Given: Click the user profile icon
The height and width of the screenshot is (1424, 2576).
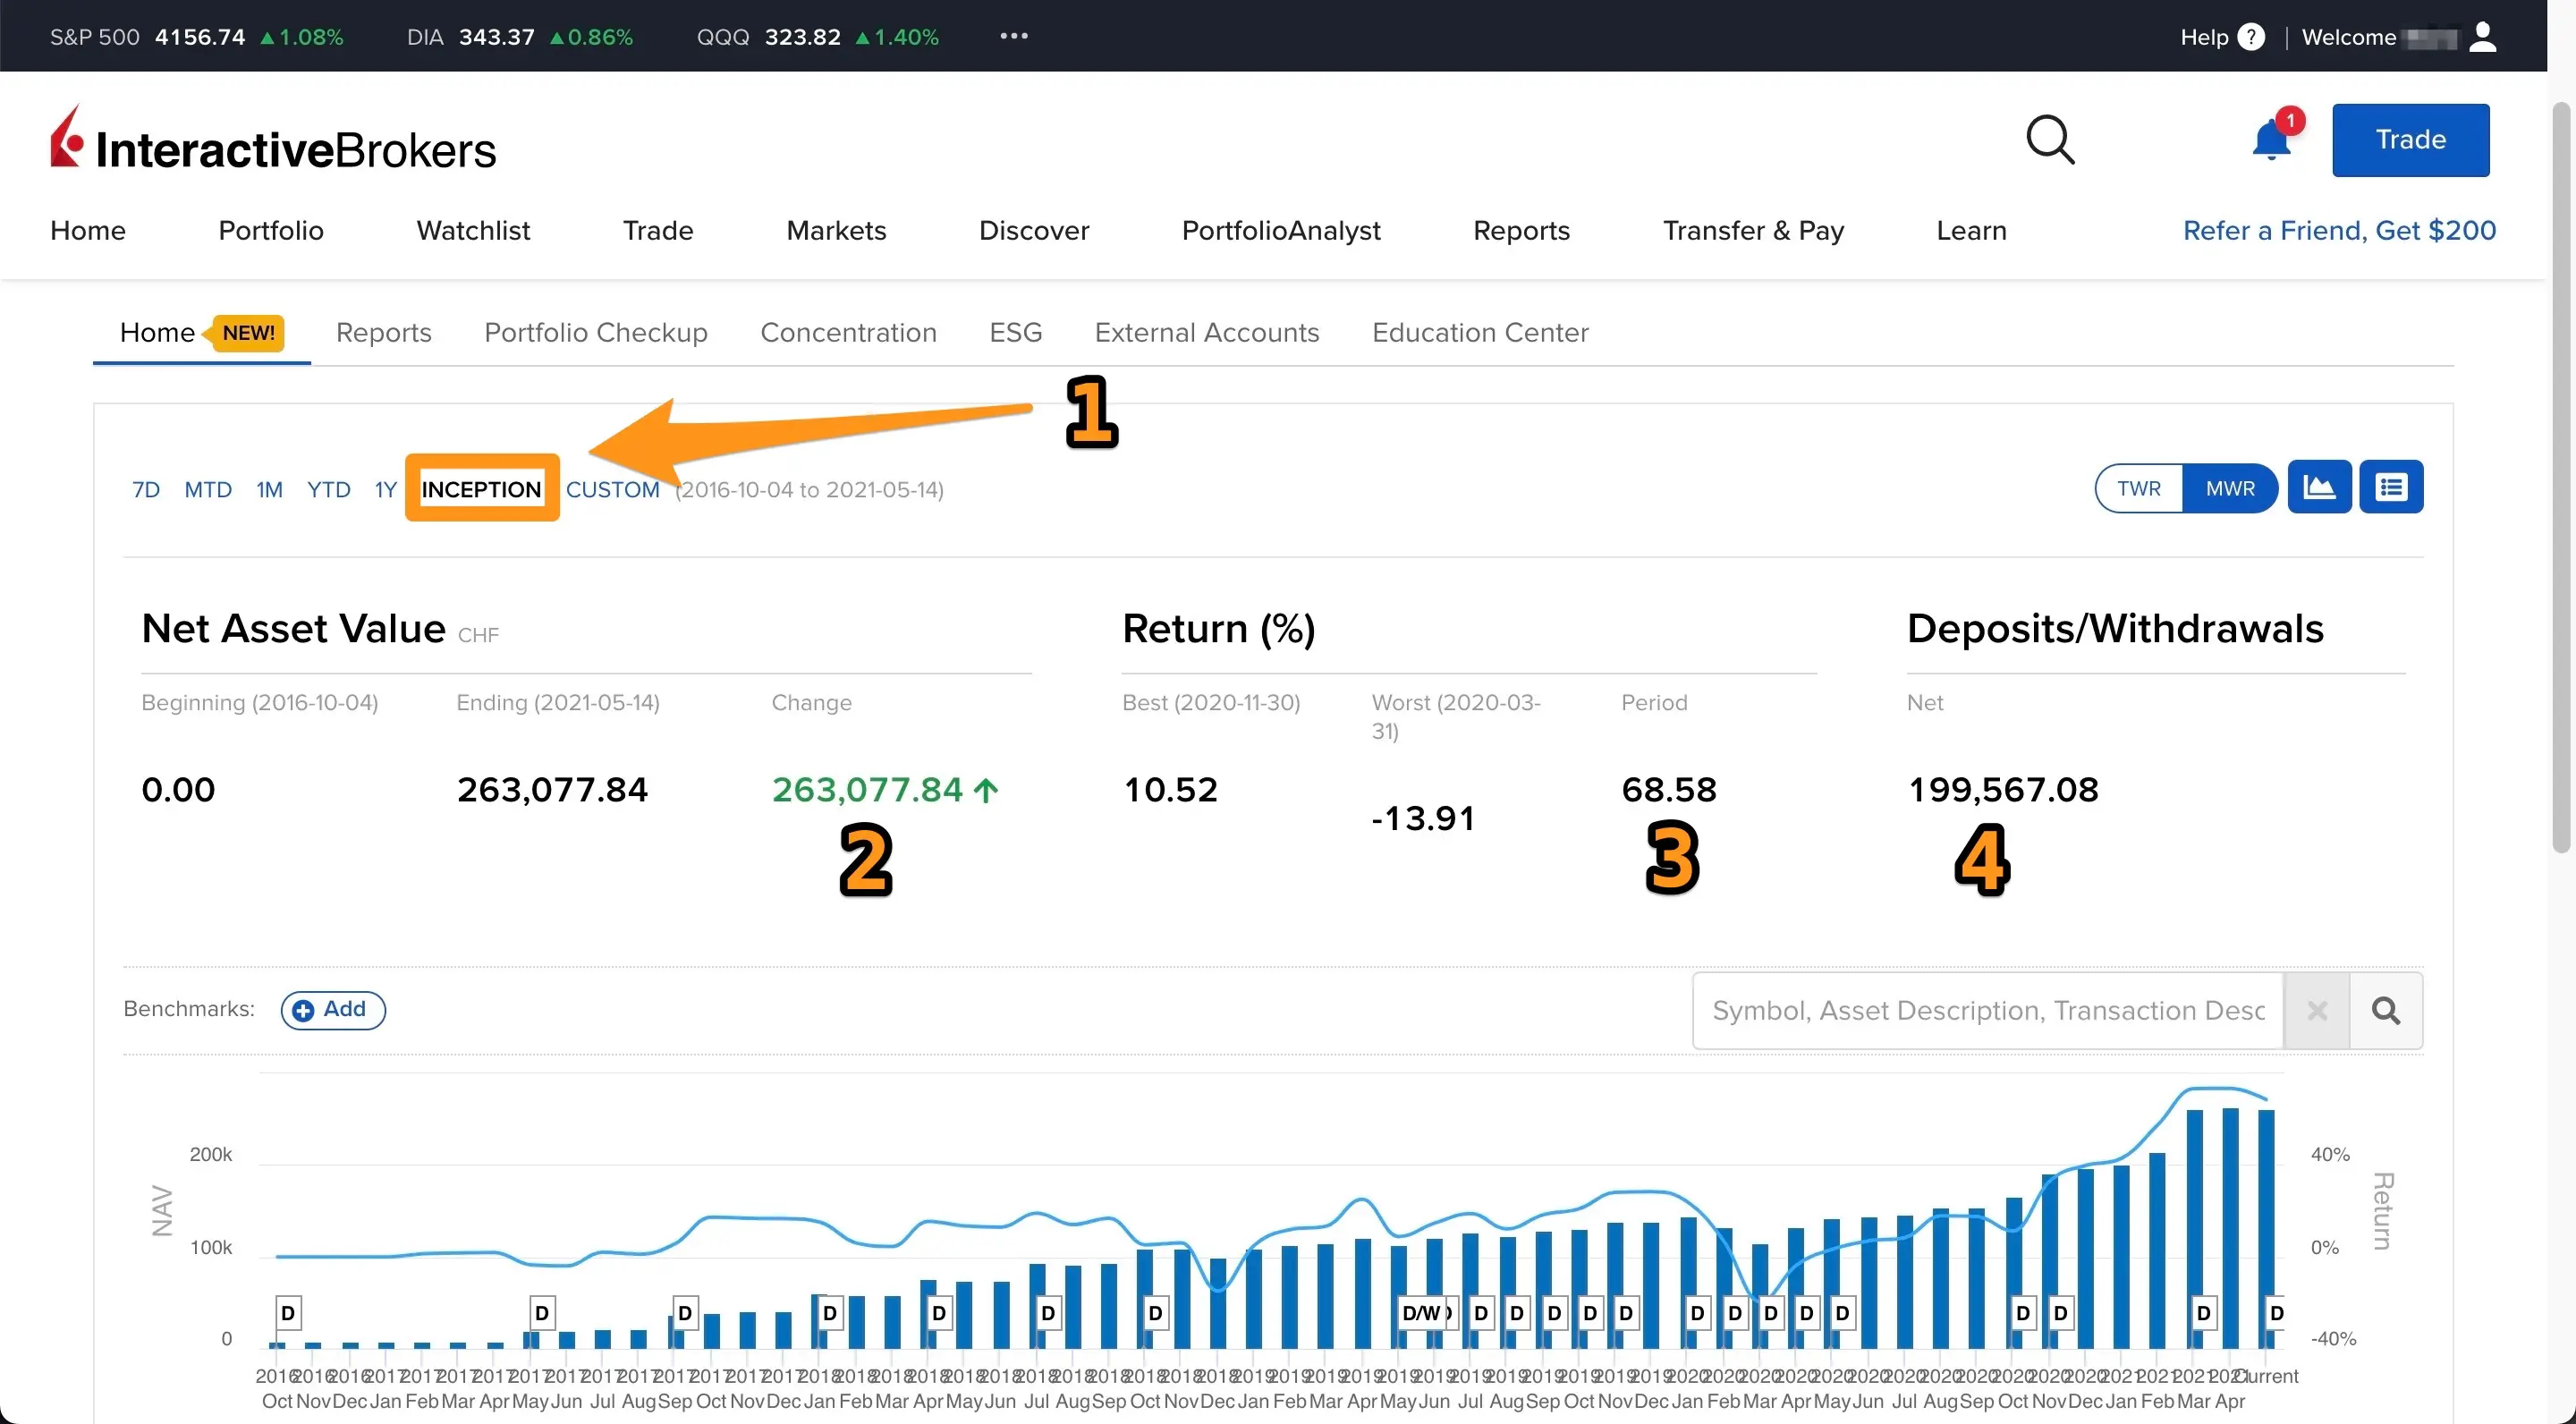Looking at the screenshot, I should point(2483,37).
